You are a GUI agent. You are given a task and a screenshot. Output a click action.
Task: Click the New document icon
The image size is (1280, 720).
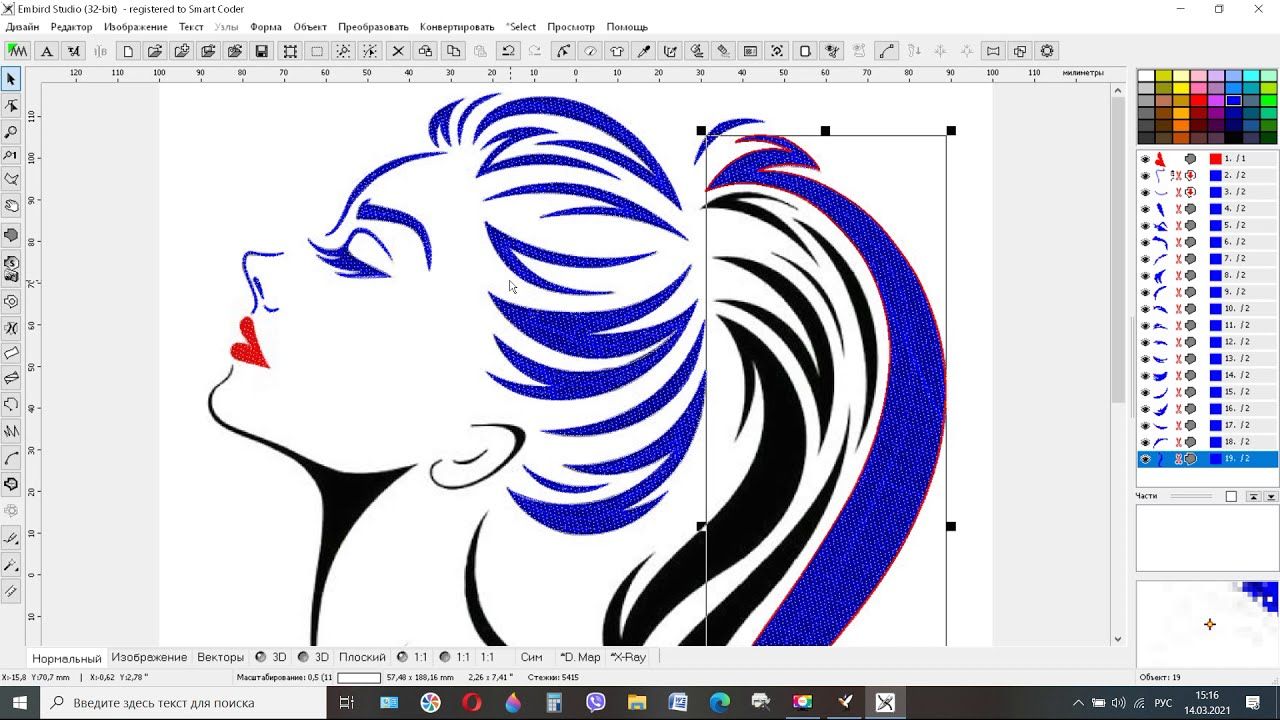[128, 51]
